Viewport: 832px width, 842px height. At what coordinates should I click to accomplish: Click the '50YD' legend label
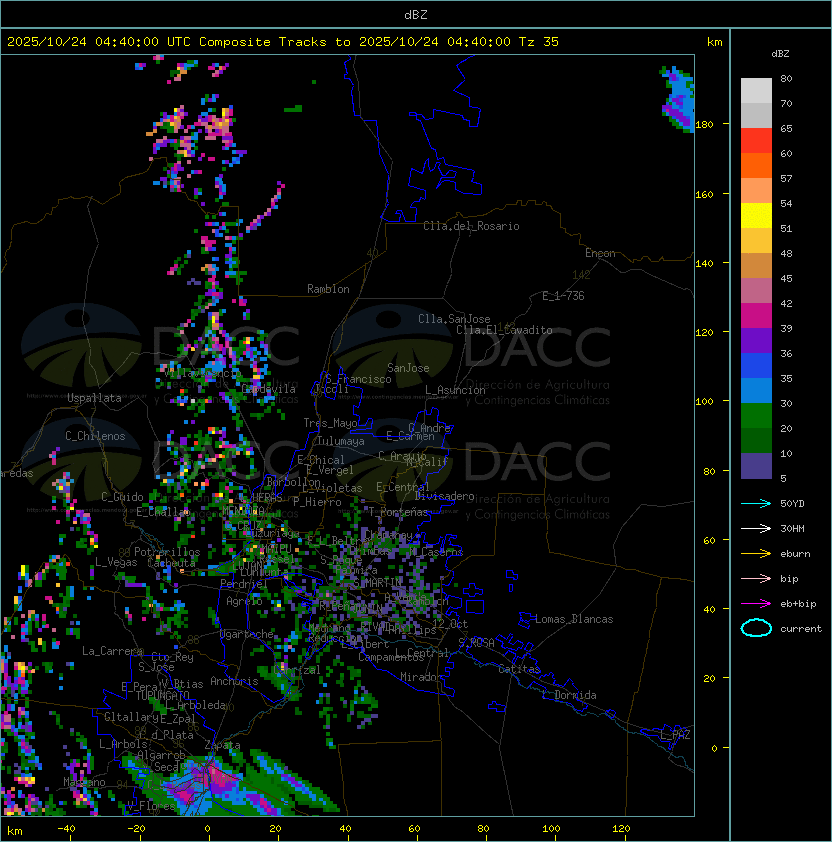click(x=792, y=503)
